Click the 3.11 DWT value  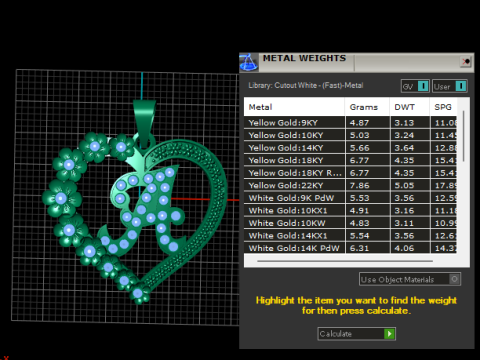click(x=404, y=223)
